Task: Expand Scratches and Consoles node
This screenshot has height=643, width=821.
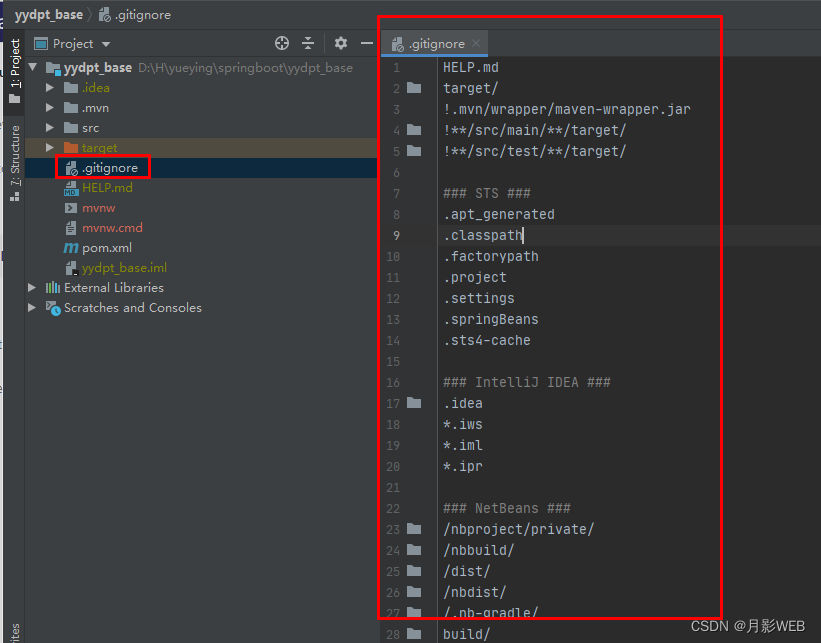Action: coord(32,307)
